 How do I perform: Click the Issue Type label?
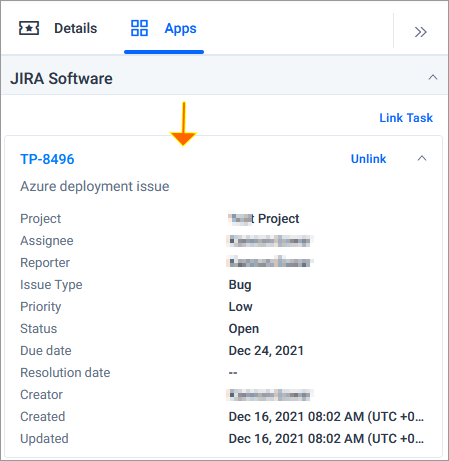(x=51, y=285)
